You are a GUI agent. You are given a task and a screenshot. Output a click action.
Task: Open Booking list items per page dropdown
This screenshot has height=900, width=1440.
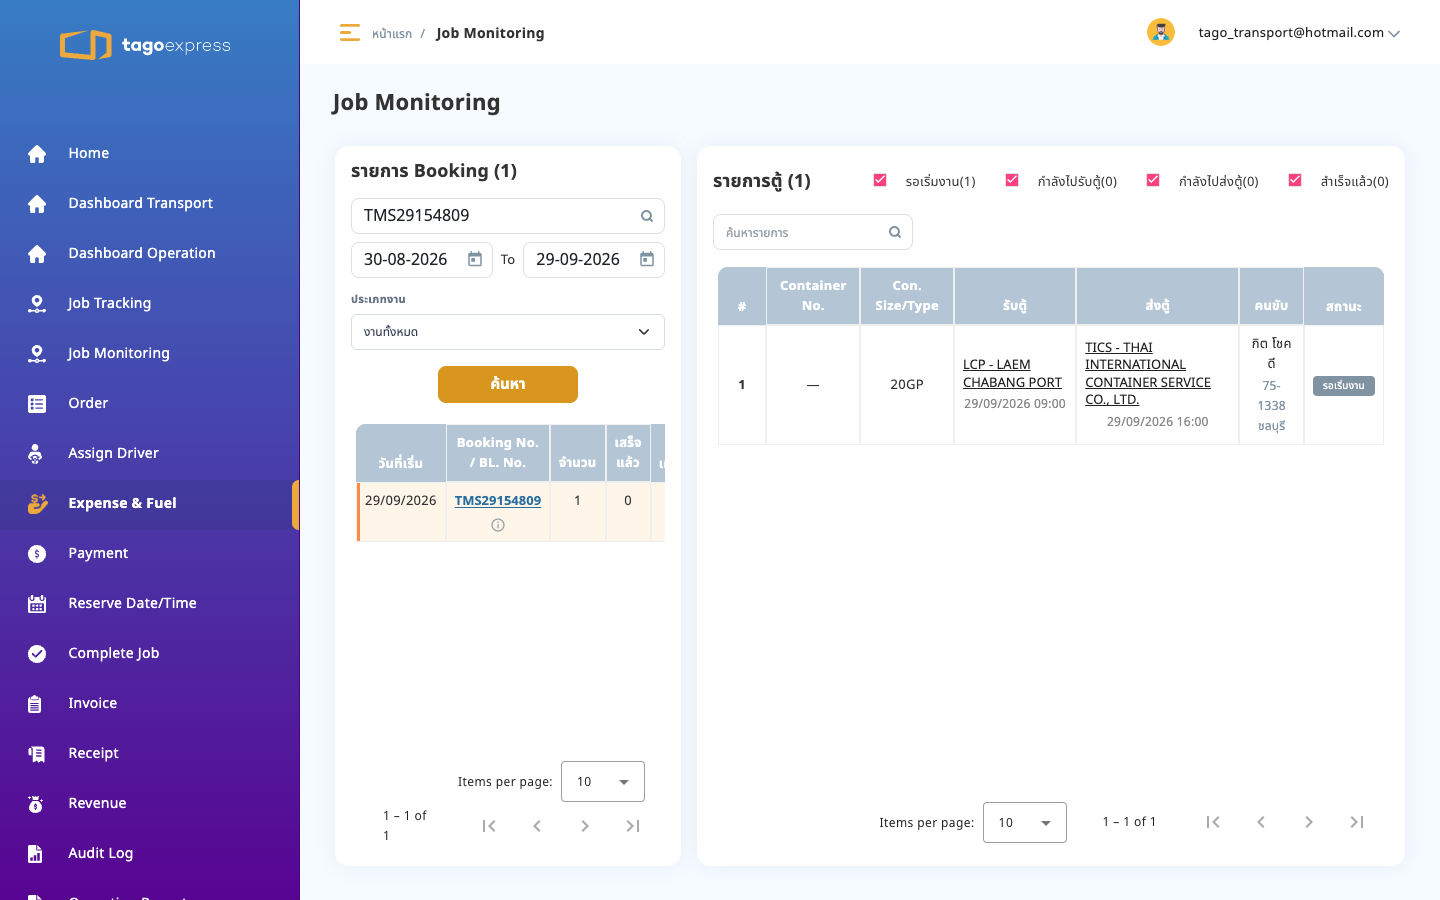tap(603, 782)
